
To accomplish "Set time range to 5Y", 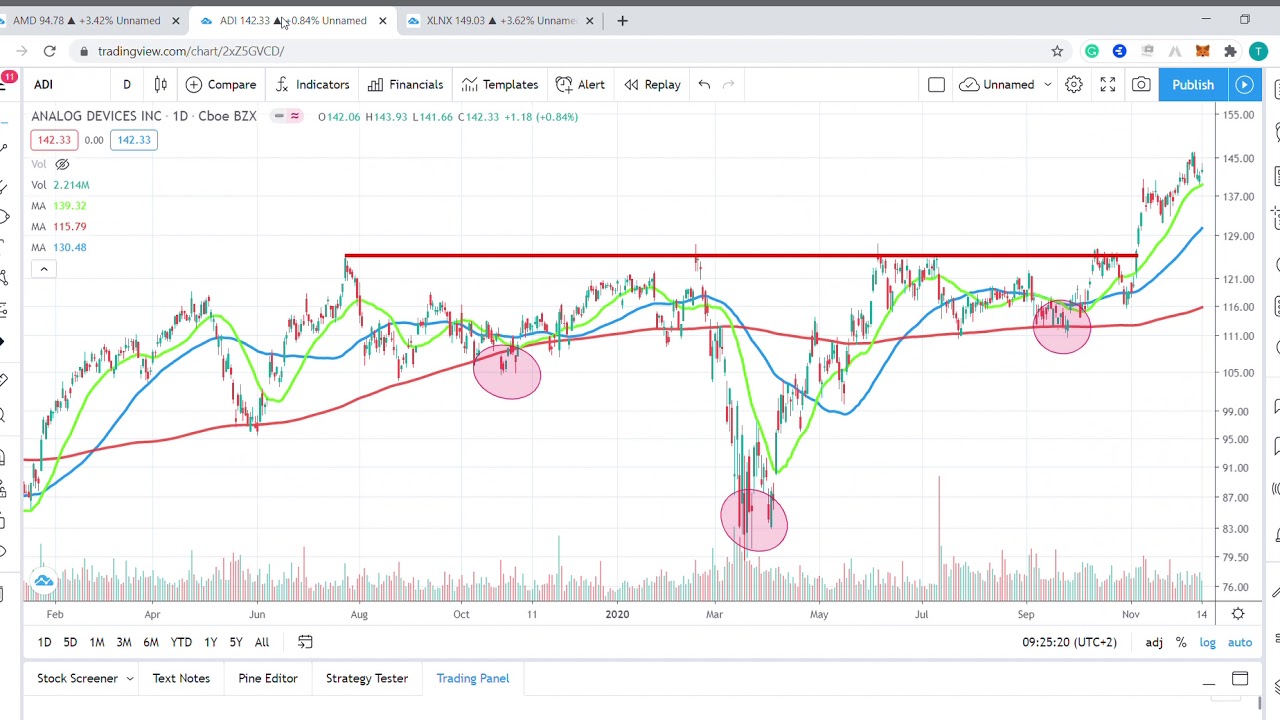I will (236, 642).
